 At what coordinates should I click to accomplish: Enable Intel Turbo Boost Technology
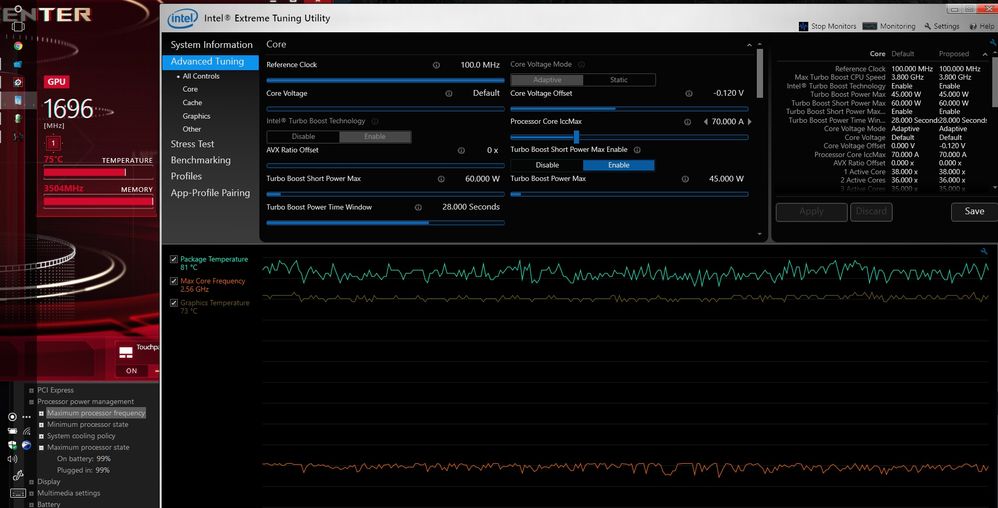375,136
